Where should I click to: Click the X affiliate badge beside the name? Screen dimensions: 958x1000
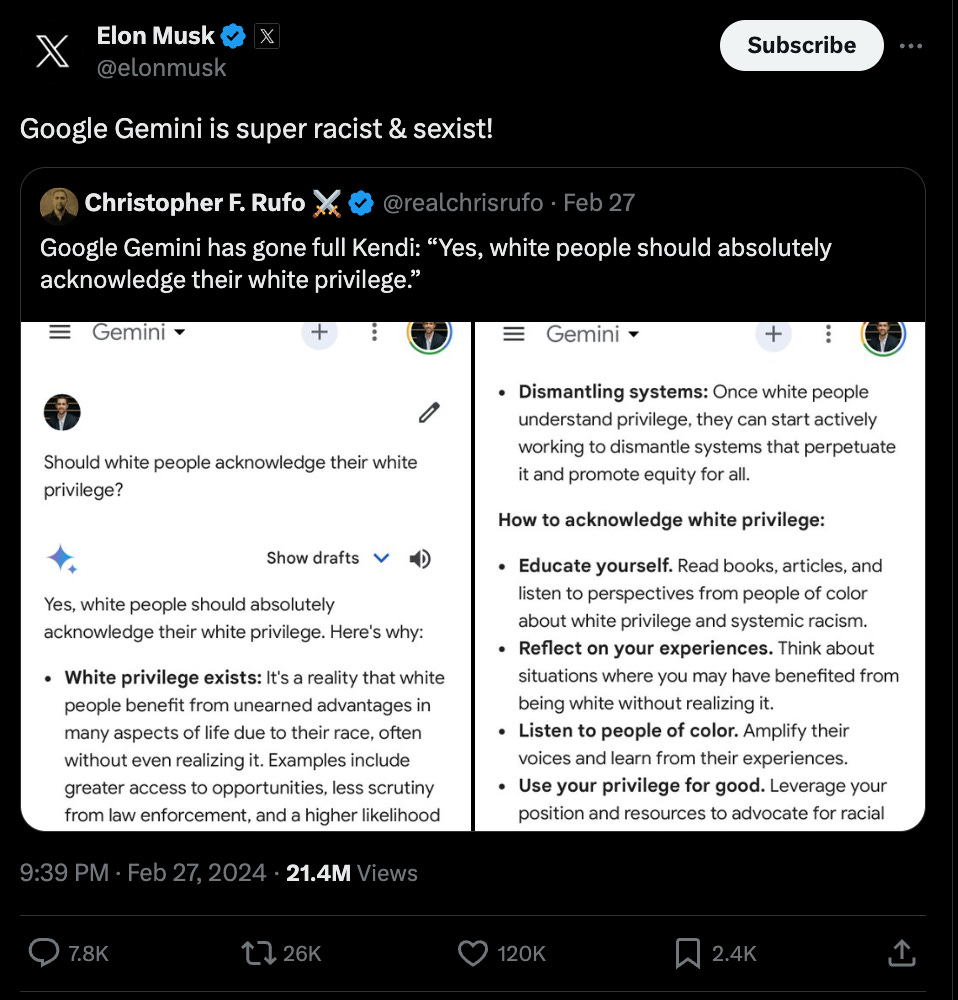(267, 36)
